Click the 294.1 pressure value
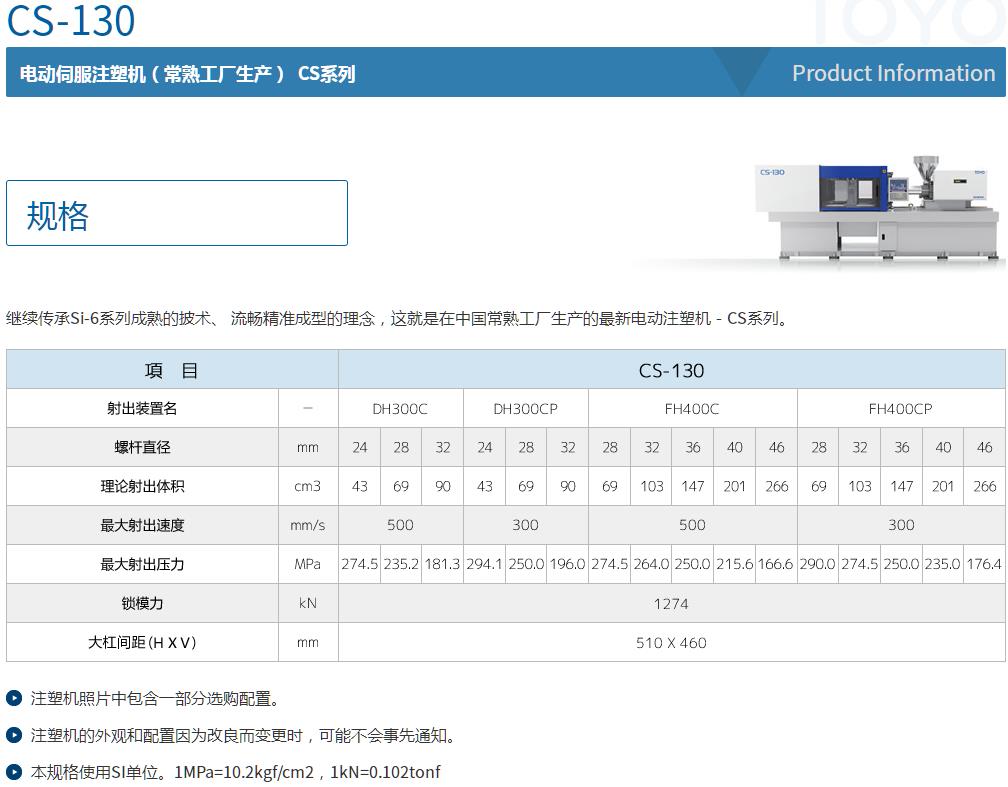This screenshot has height=787, width=1008. [484, 564]
